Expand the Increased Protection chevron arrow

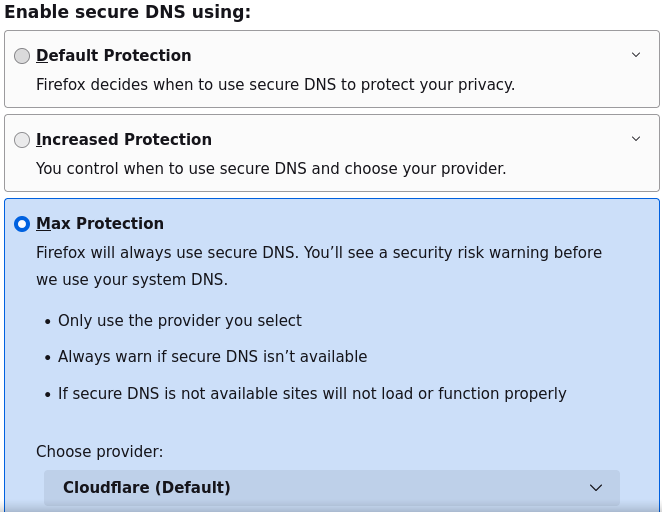(636, 139)
